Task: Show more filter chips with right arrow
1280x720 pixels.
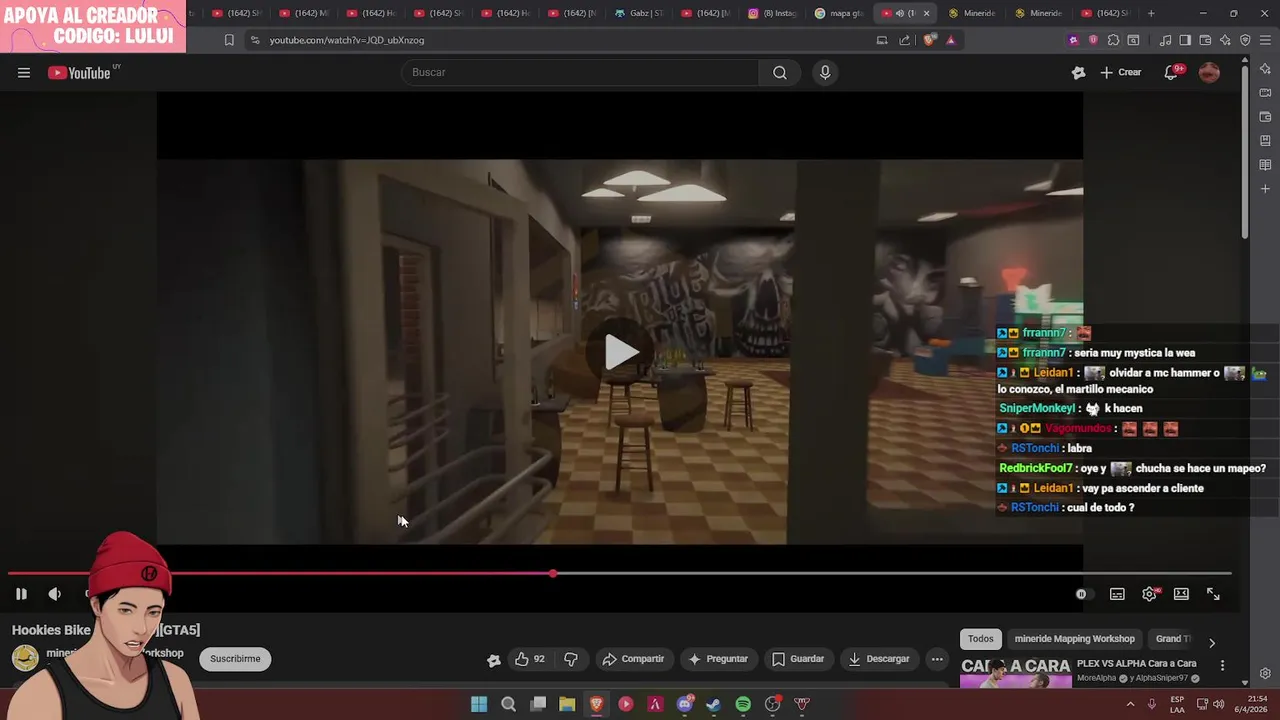Action: (x=1212, y=643)
